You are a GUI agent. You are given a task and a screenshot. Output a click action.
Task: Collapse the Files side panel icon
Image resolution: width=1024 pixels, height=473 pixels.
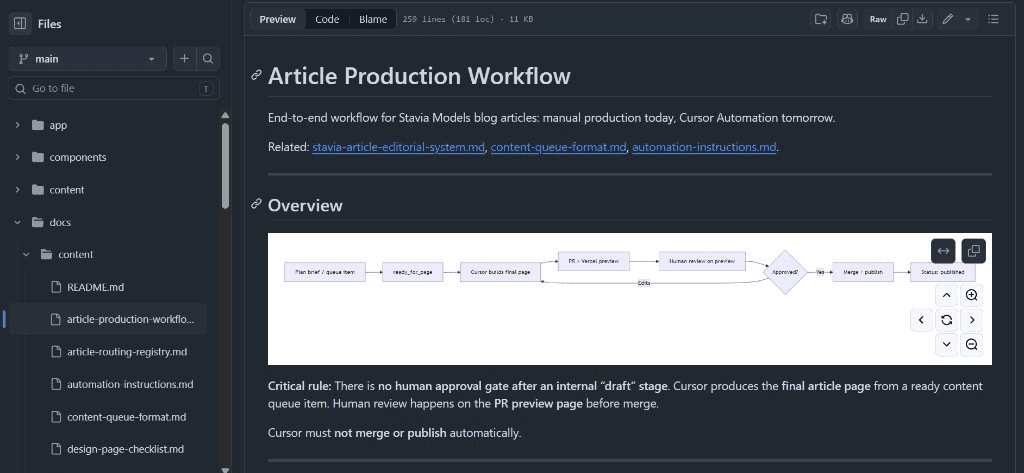click(x=20, y=24)
